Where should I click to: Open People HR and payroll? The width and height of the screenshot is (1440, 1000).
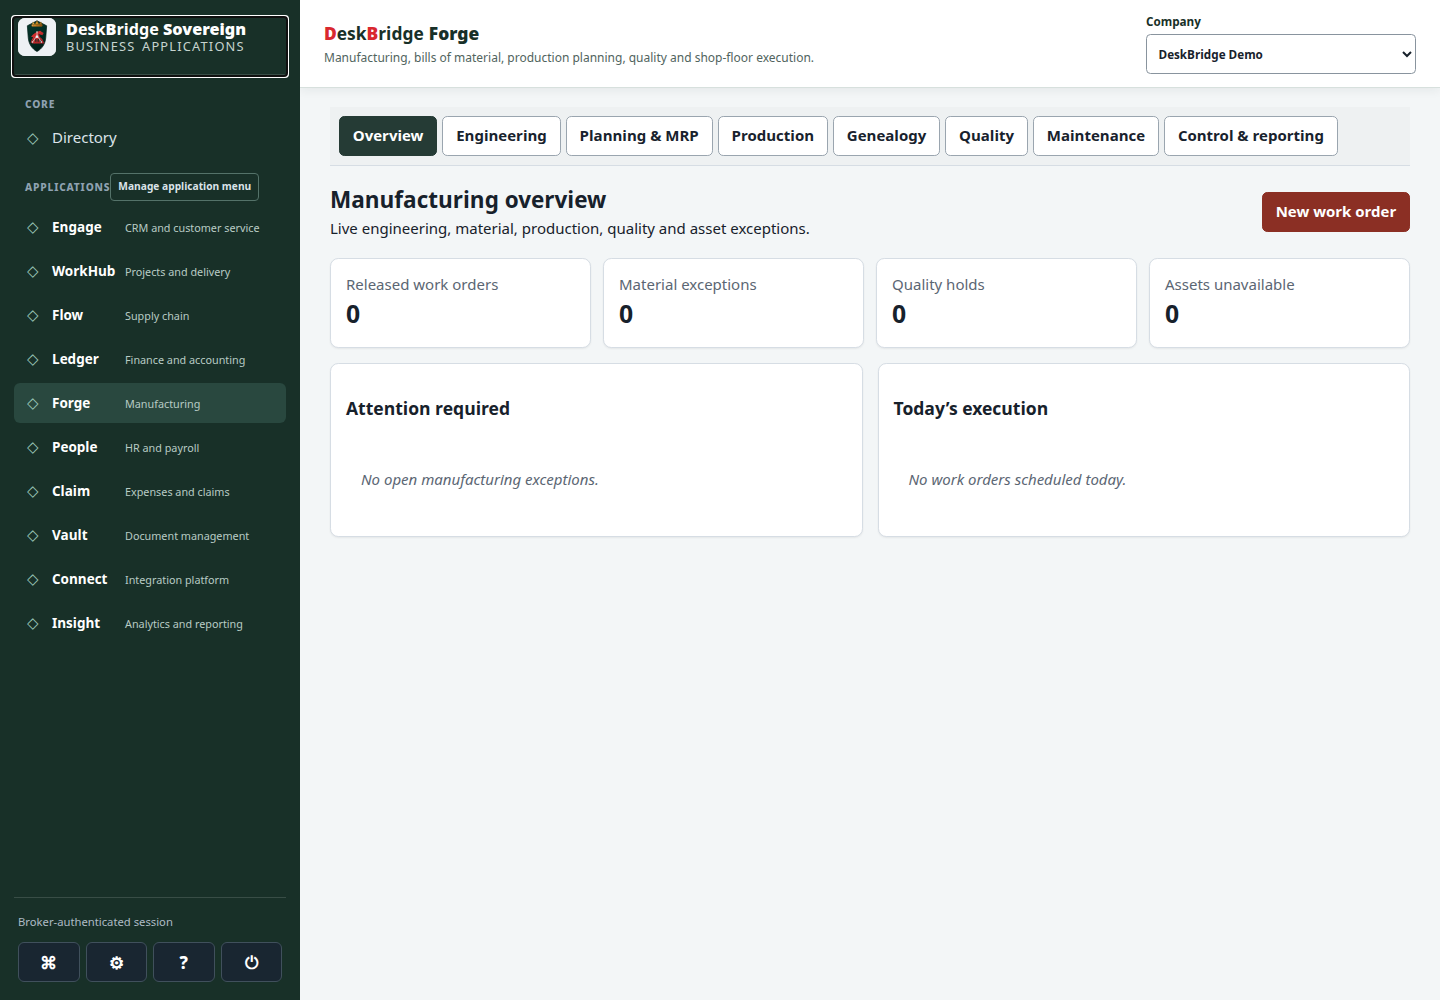tap(150, 448)
